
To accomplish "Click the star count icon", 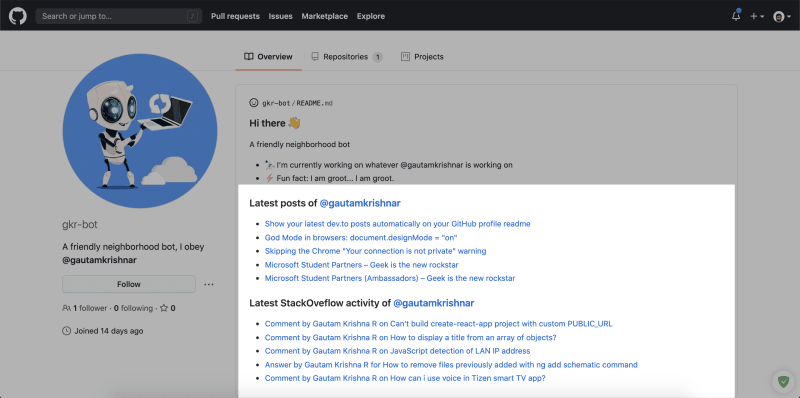I will [164, 308].
